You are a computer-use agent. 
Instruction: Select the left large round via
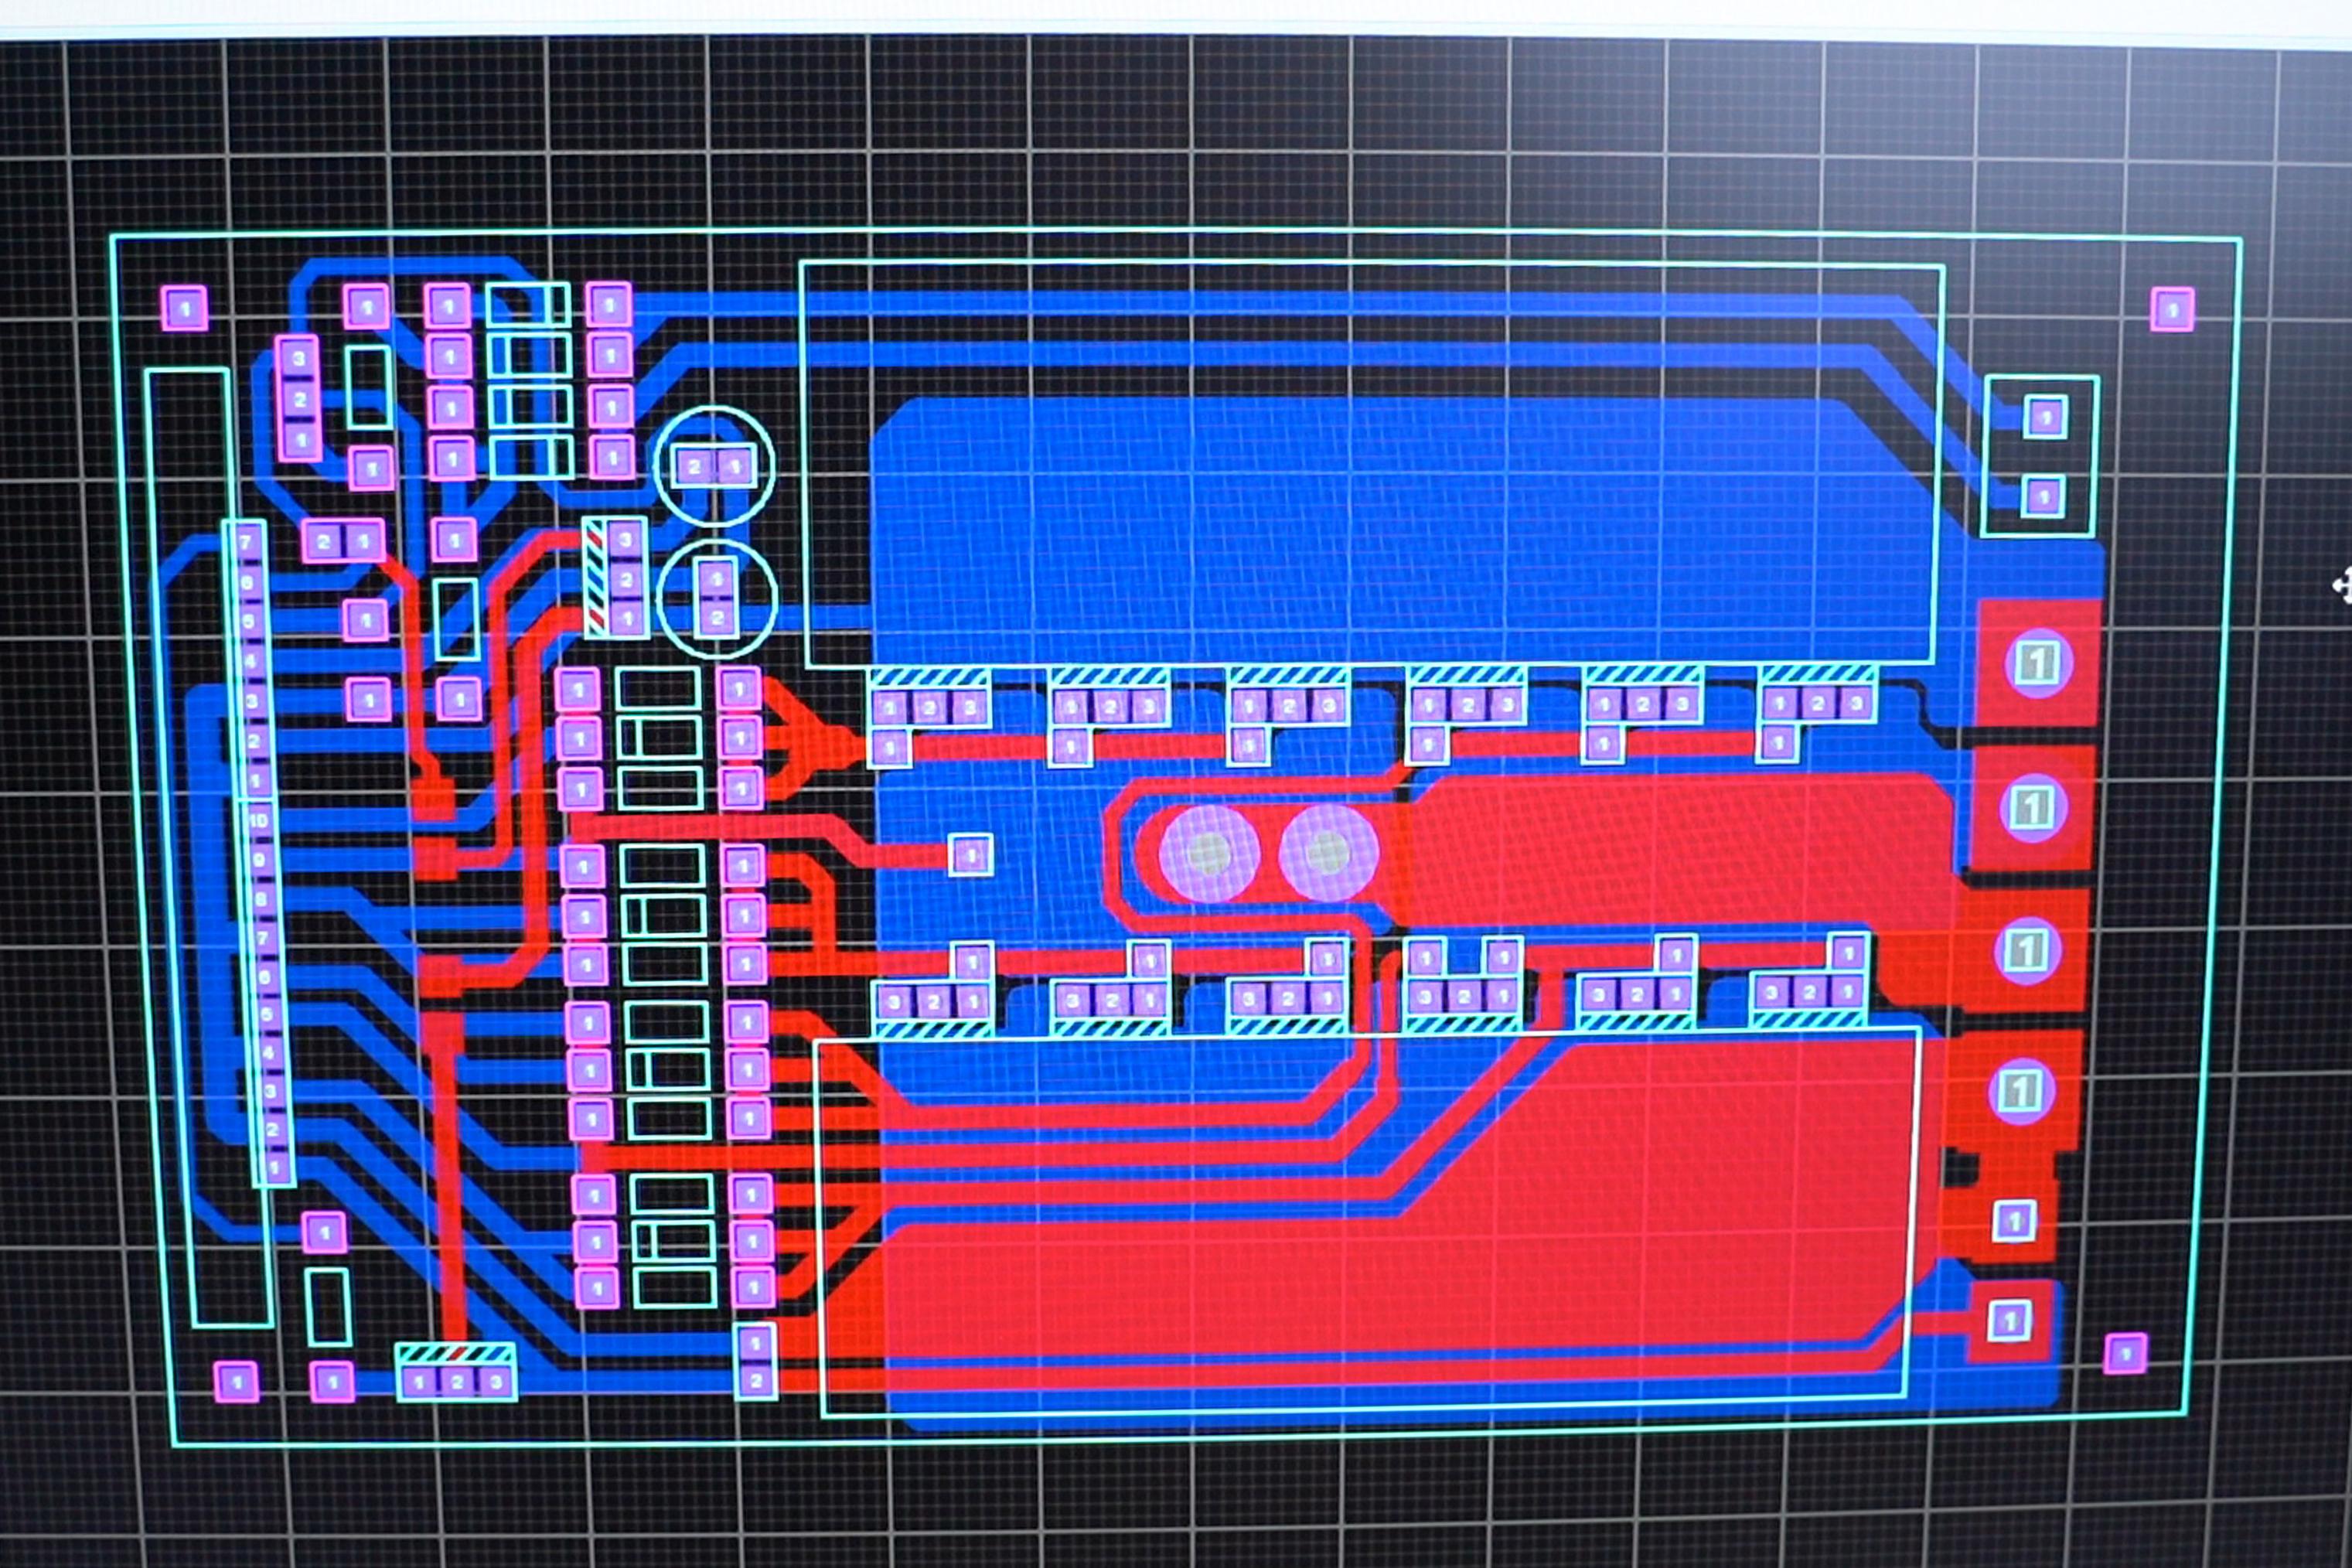pos(1209,853)
